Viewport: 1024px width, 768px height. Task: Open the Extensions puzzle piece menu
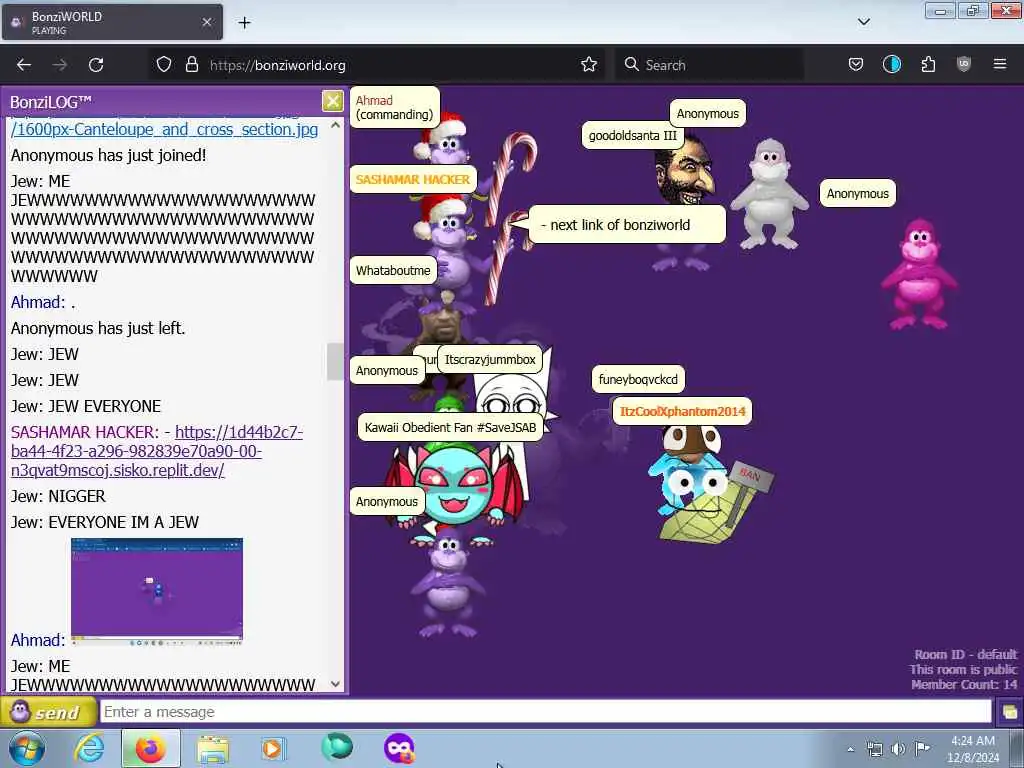[x=928, y=65]
